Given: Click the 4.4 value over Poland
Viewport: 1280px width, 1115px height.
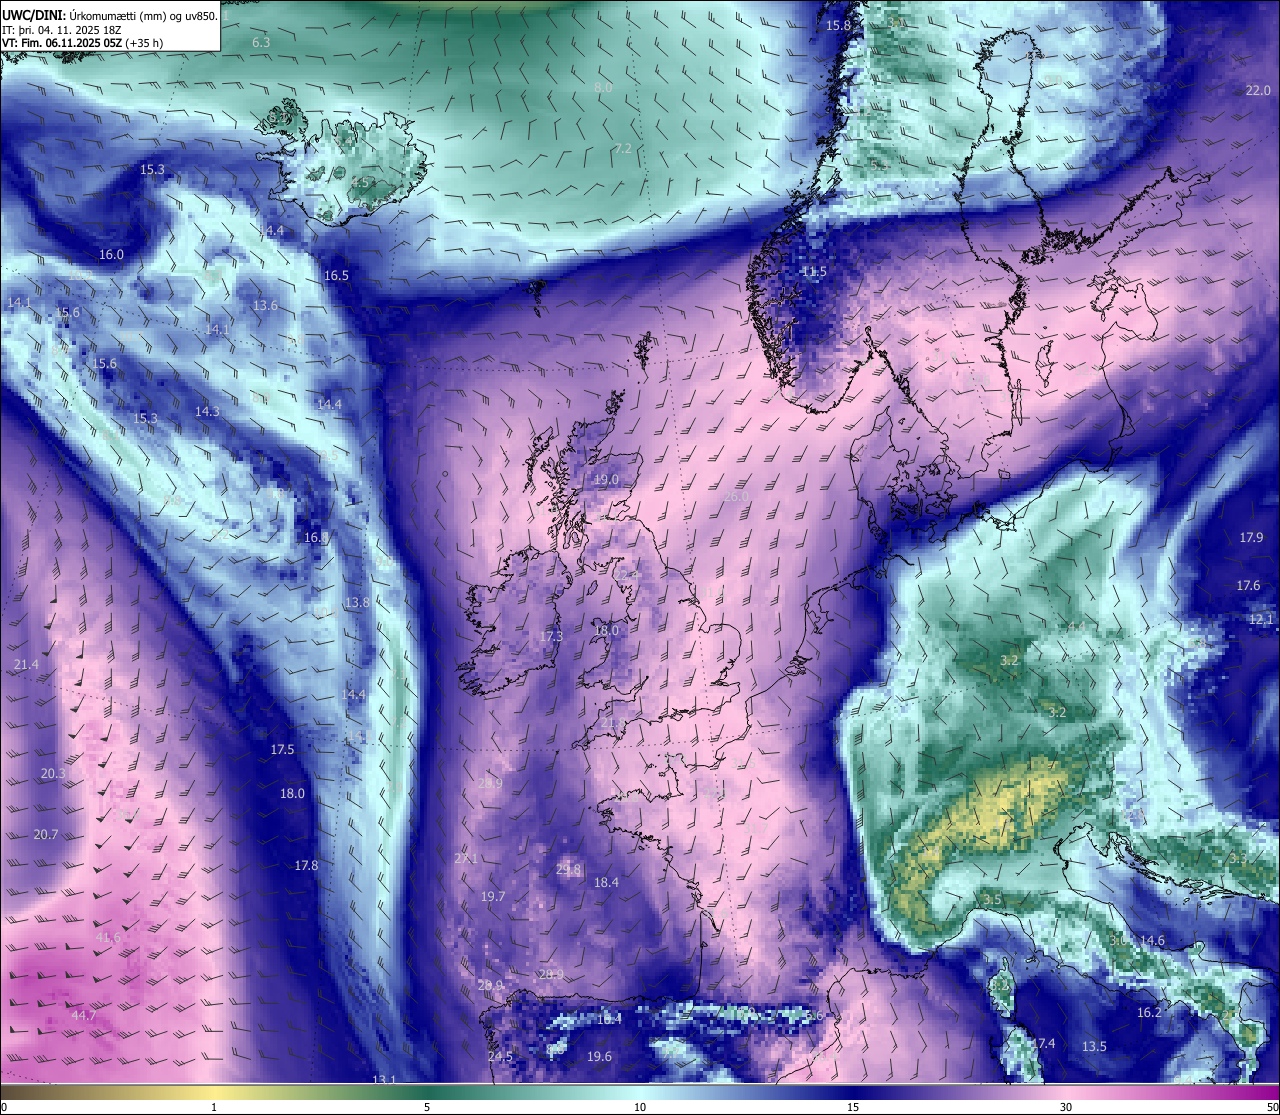Looking at the screenshot, I should pyautogui.click(x=1076, y=626).
